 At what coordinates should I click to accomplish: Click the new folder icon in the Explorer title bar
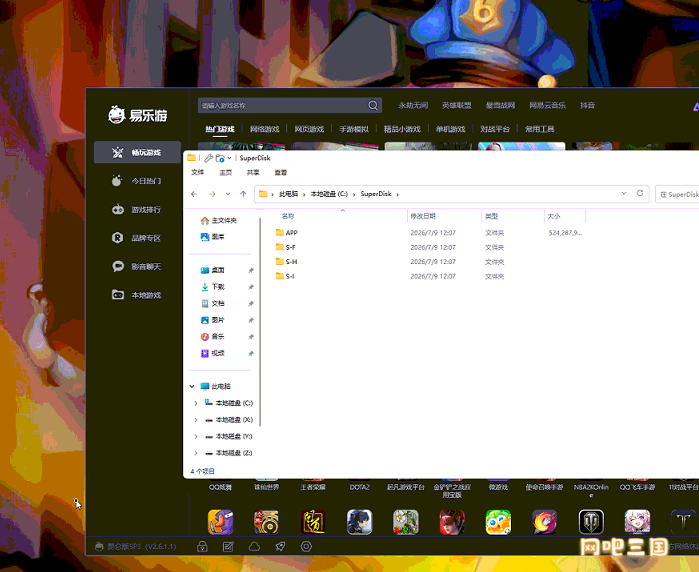pos(220,158)
